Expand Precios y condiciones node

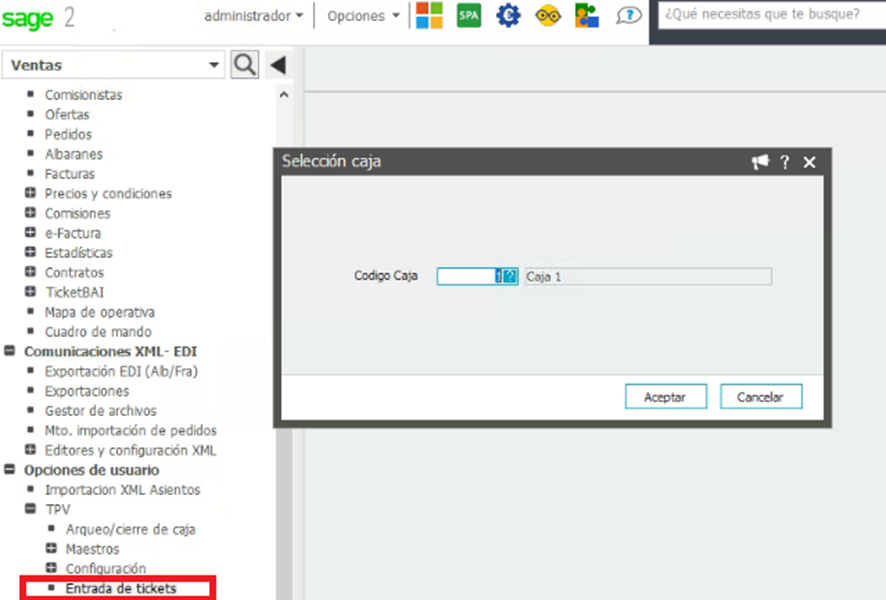31,193
